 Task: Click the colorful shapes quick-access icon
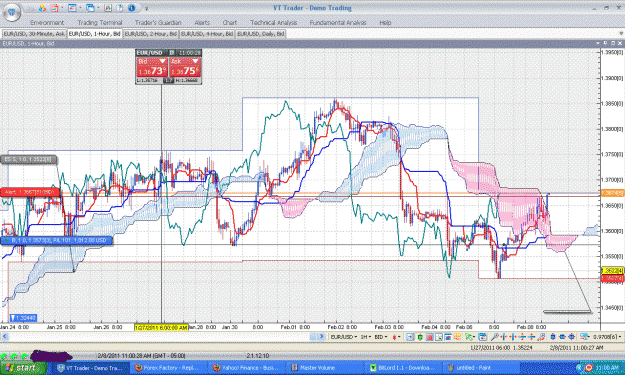(42, 8)
